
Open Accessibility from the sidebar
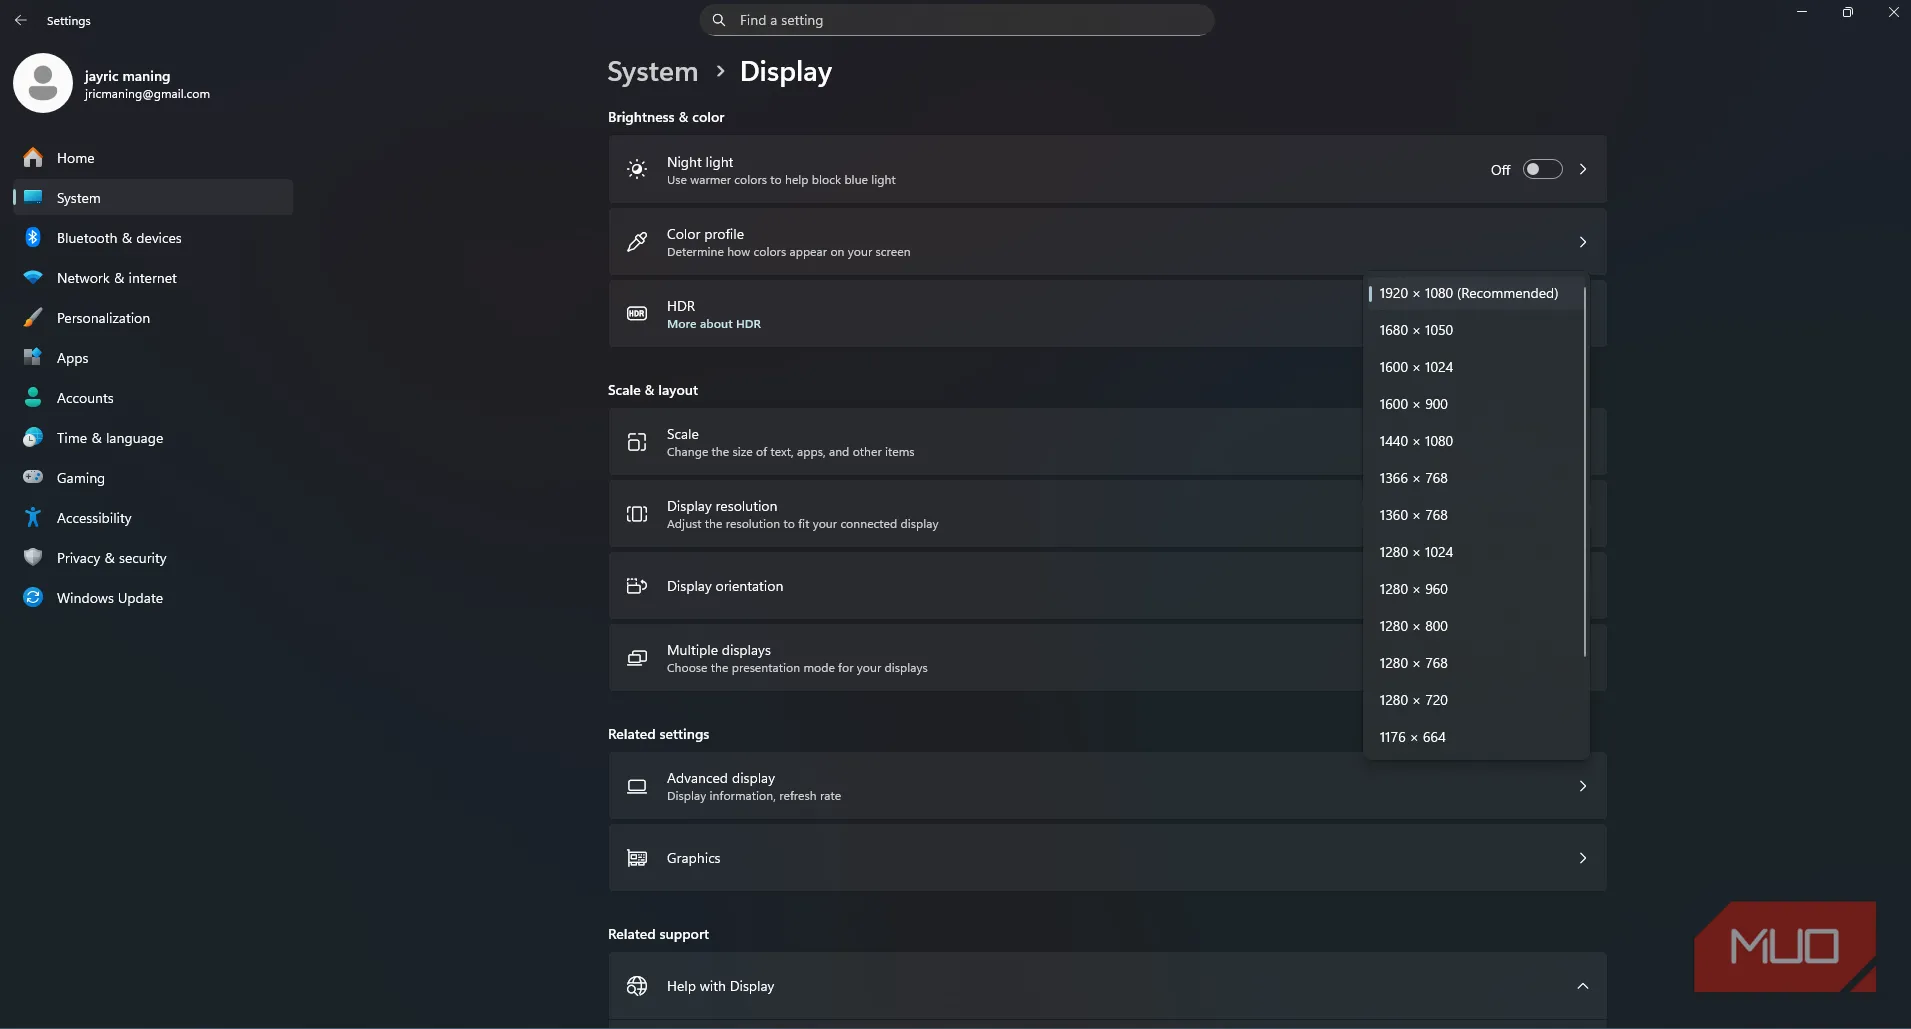90,517
